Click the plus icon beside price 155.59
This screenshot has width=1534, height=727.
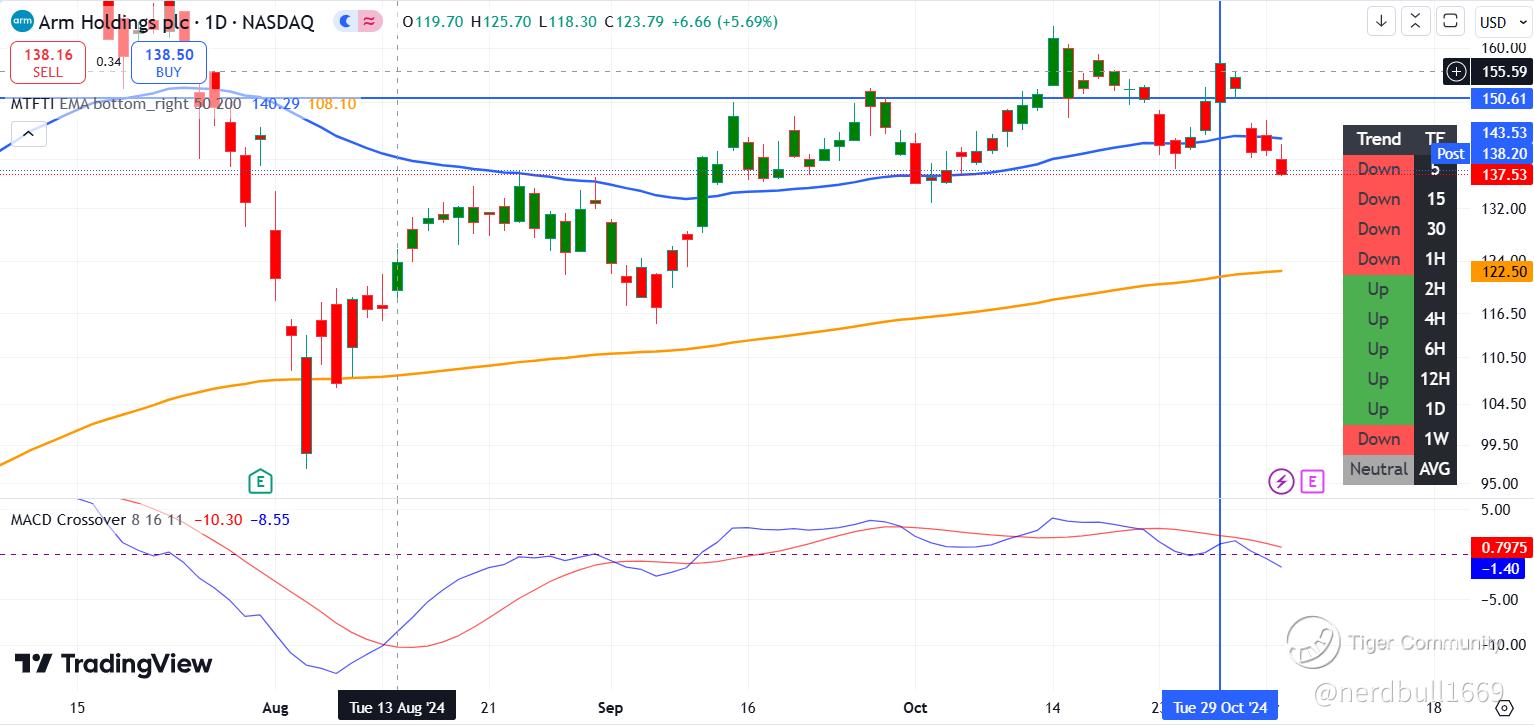[x=1457, y=71]
